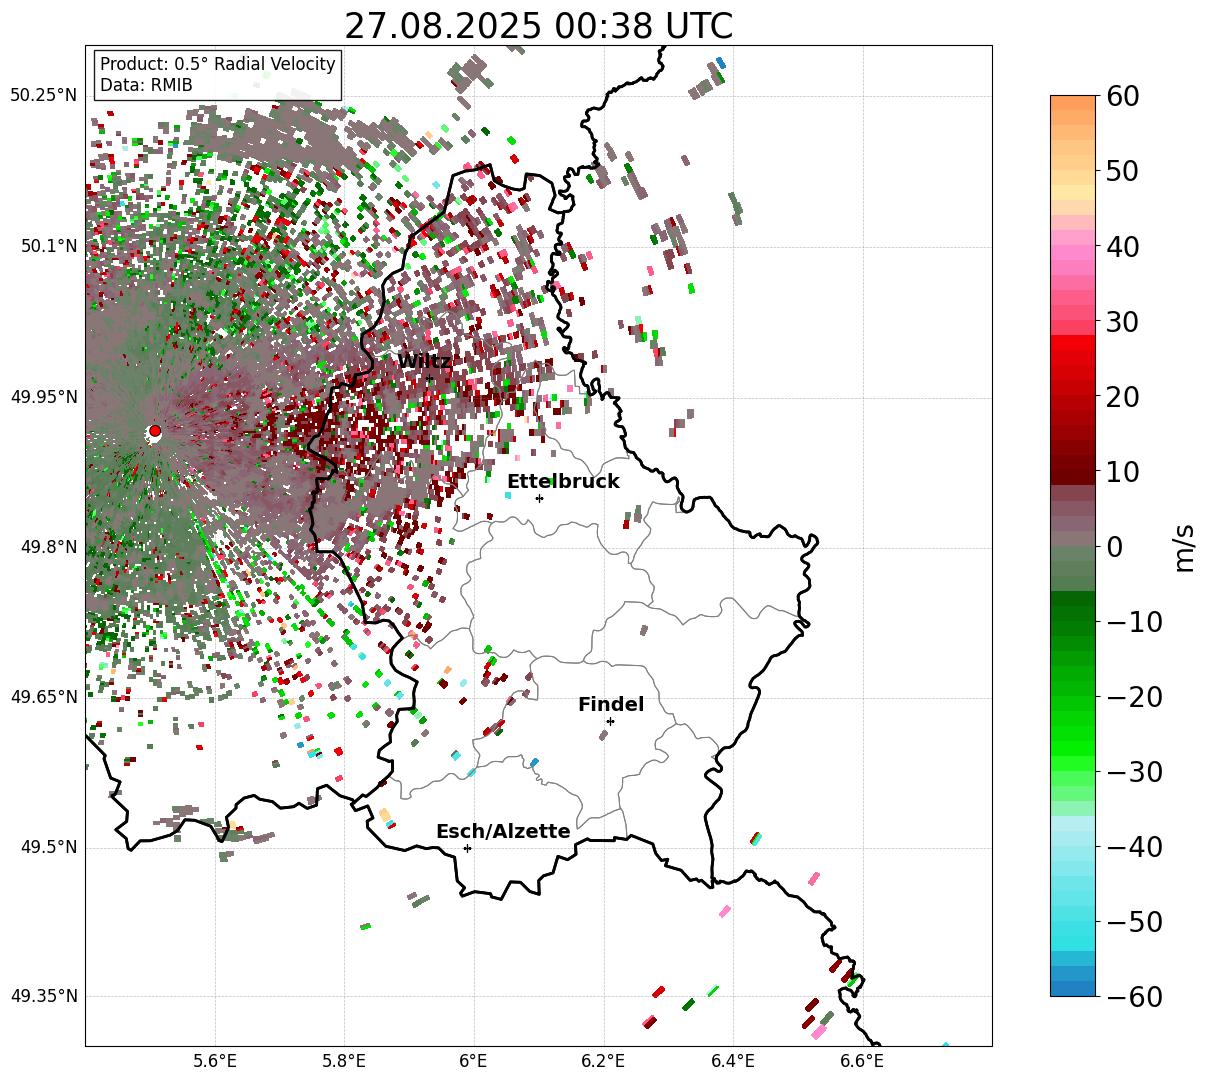
Task: Click the 50.1°N latitude label
Action: (x=48, y=246)
